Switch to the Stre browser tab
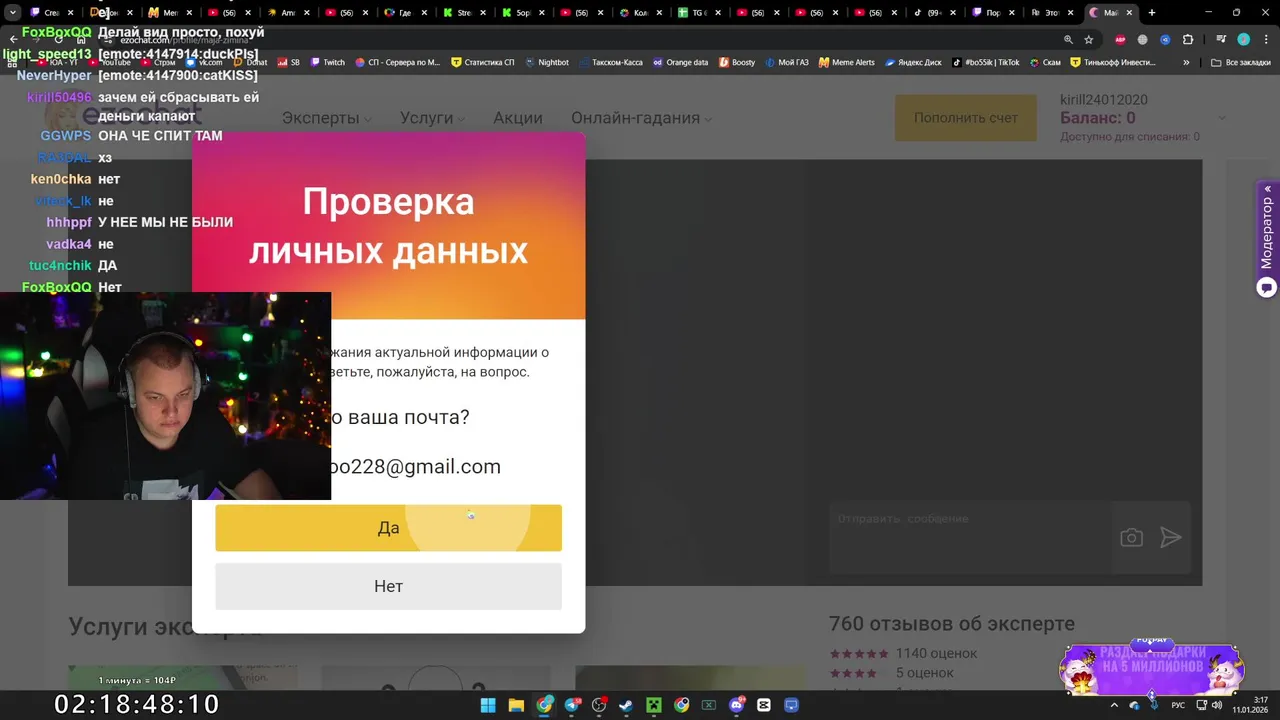This screenshot has width=1280, height=720. (x=463, y=13)
